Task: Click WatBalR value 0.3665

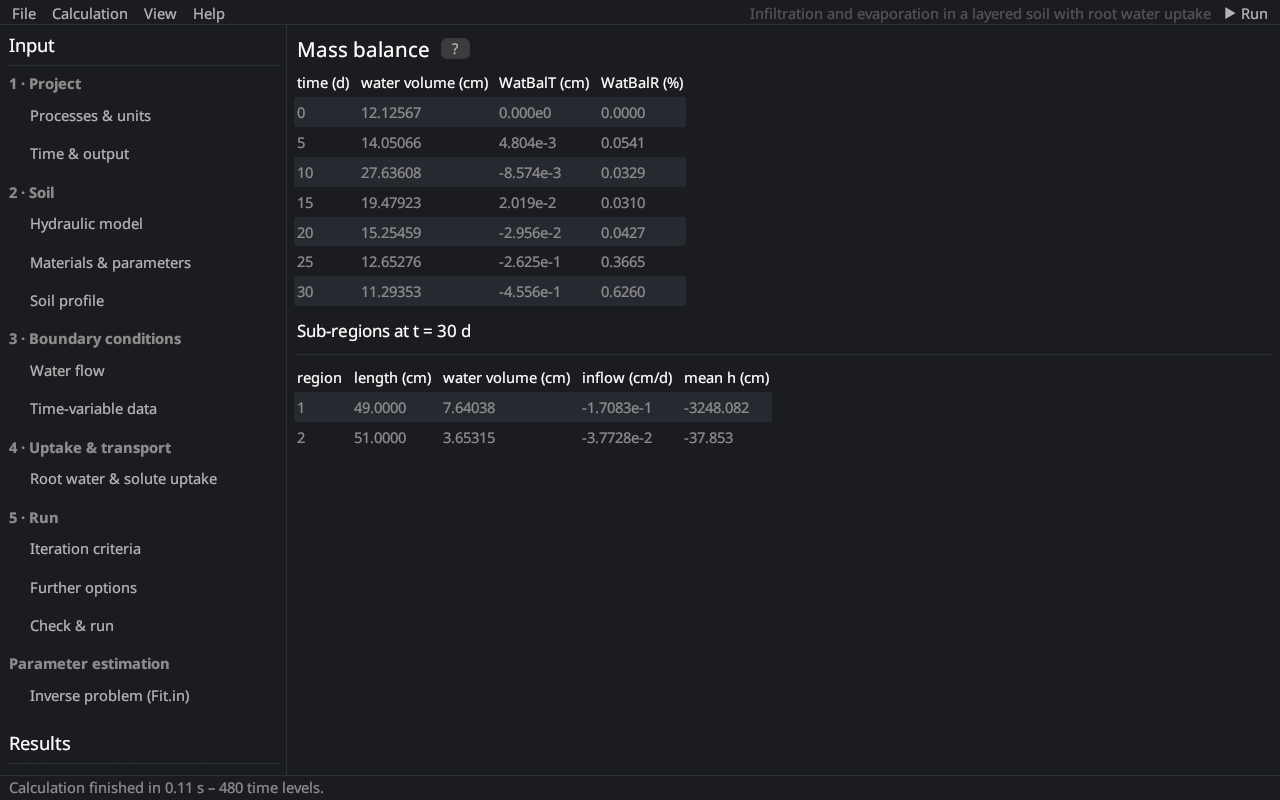Action: [623, 262]
